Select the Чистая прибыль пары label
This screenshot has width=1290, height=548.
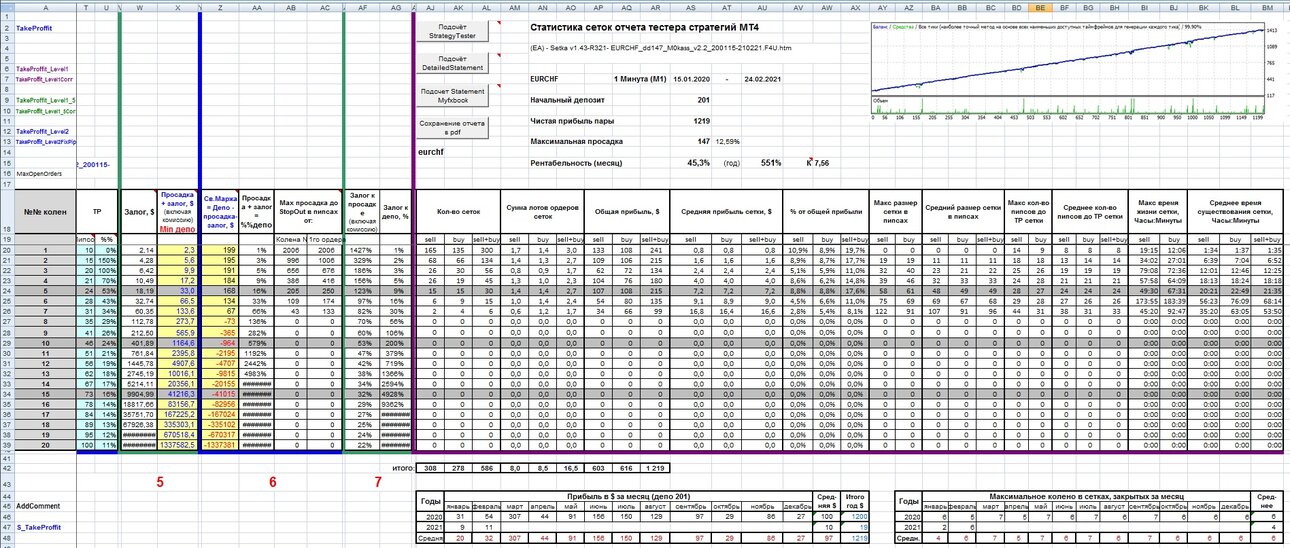571,120
